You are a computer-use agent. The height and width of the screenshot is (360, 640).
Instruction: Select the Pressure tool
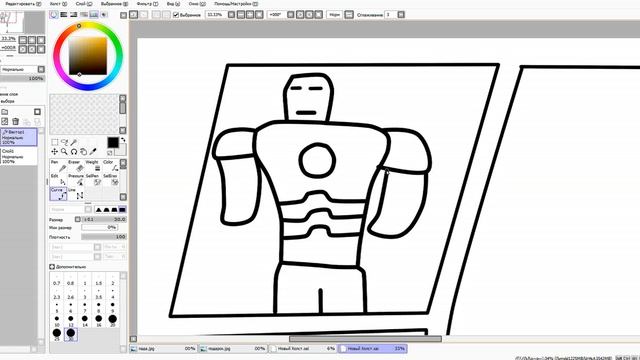coord(76,180)
